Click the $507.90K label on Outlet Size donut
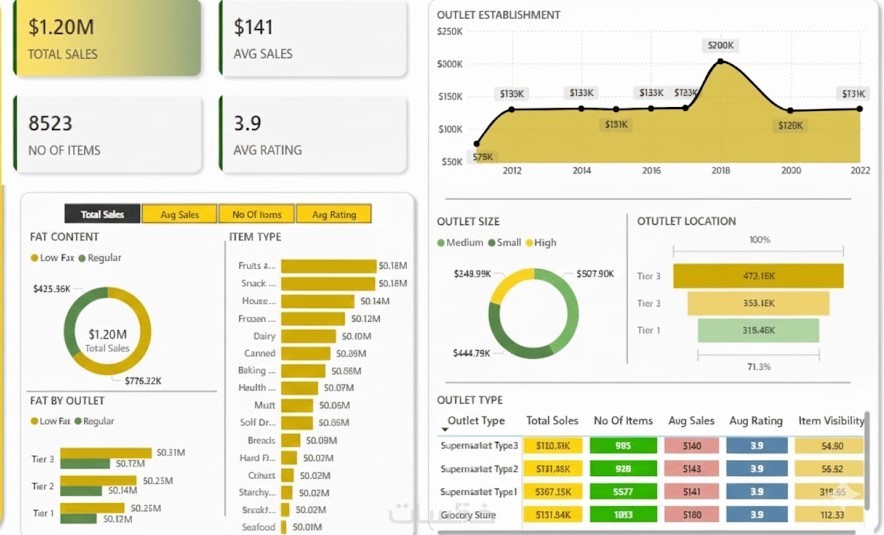The height and width of the screenshot is (535, 884). coord(595,274)
